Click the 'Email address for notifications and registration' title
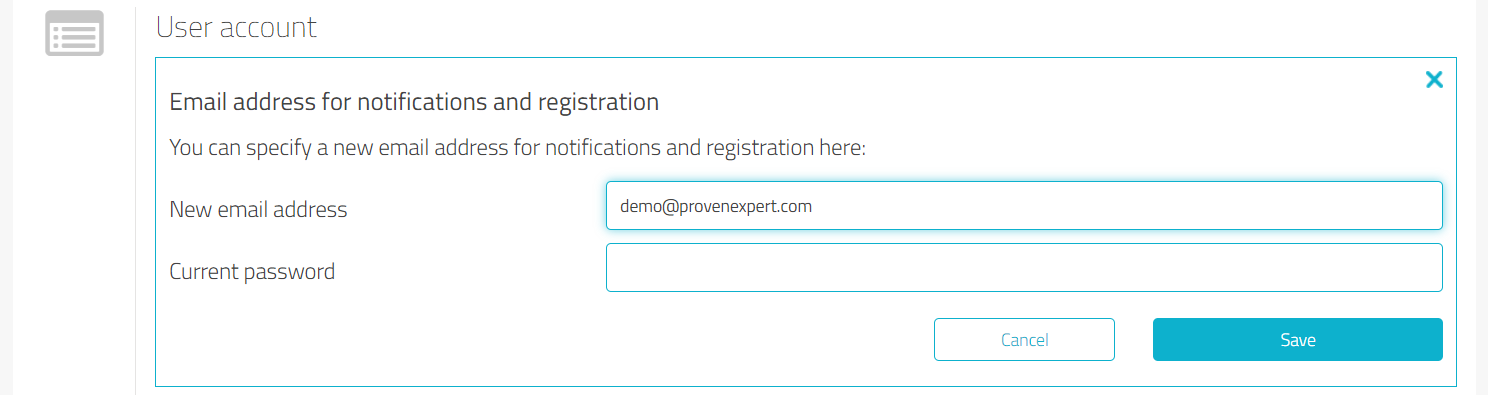 [414, 102]
